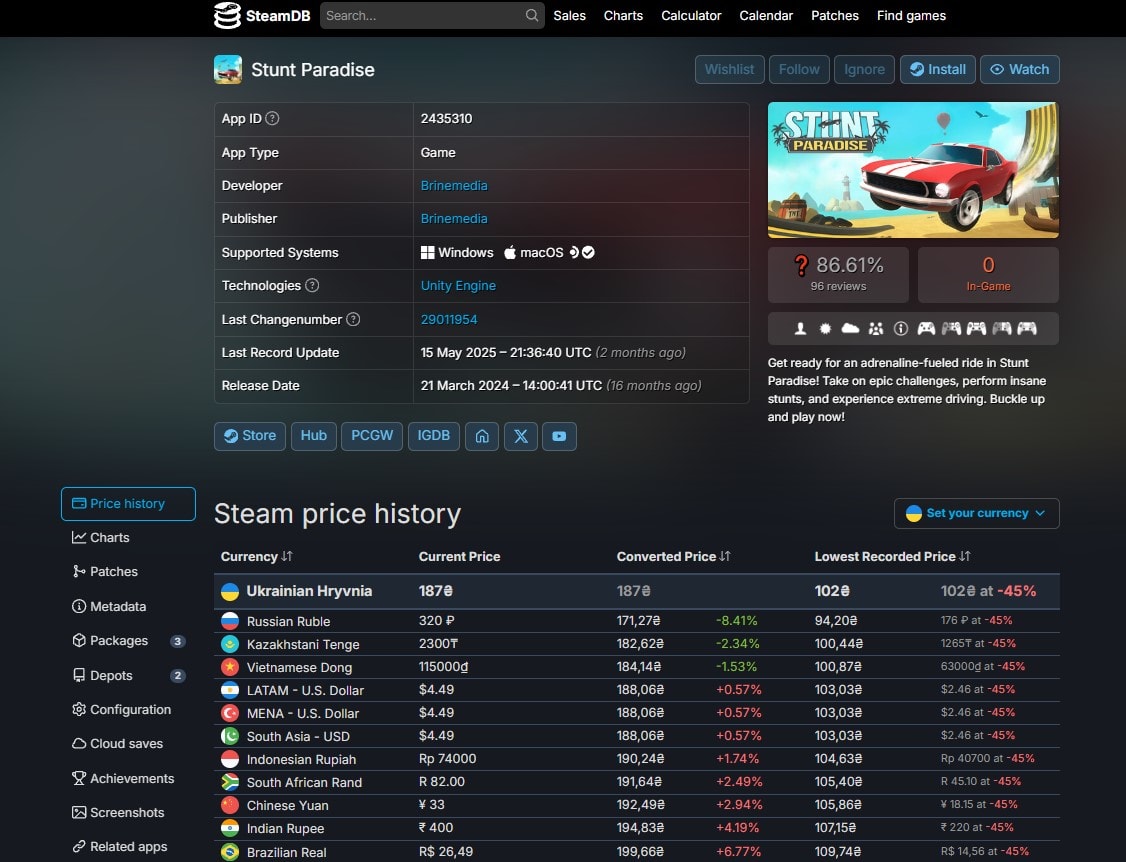
Task: Open the YouTube link icon
Action: click(x=559, y=436)
